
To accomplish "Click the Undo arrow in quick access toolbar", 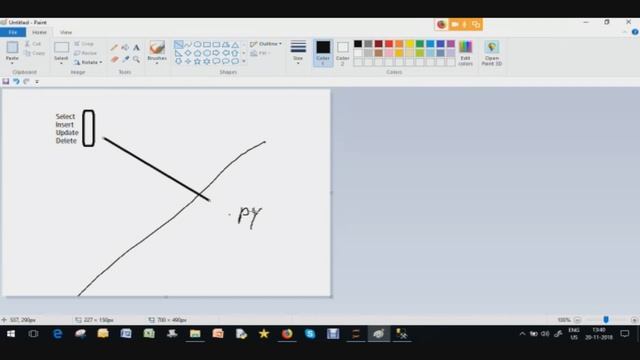I will coord(16,82).
